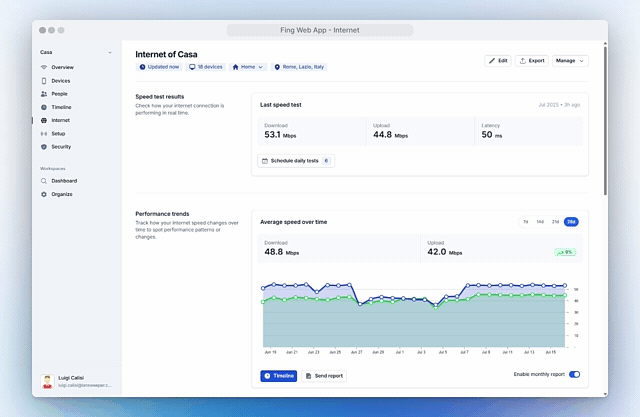This screenshot has width=640, height=417.
Task: Click the Internet globe icon in sidebar
Action: pyautogui.click(x=44, y=120)
